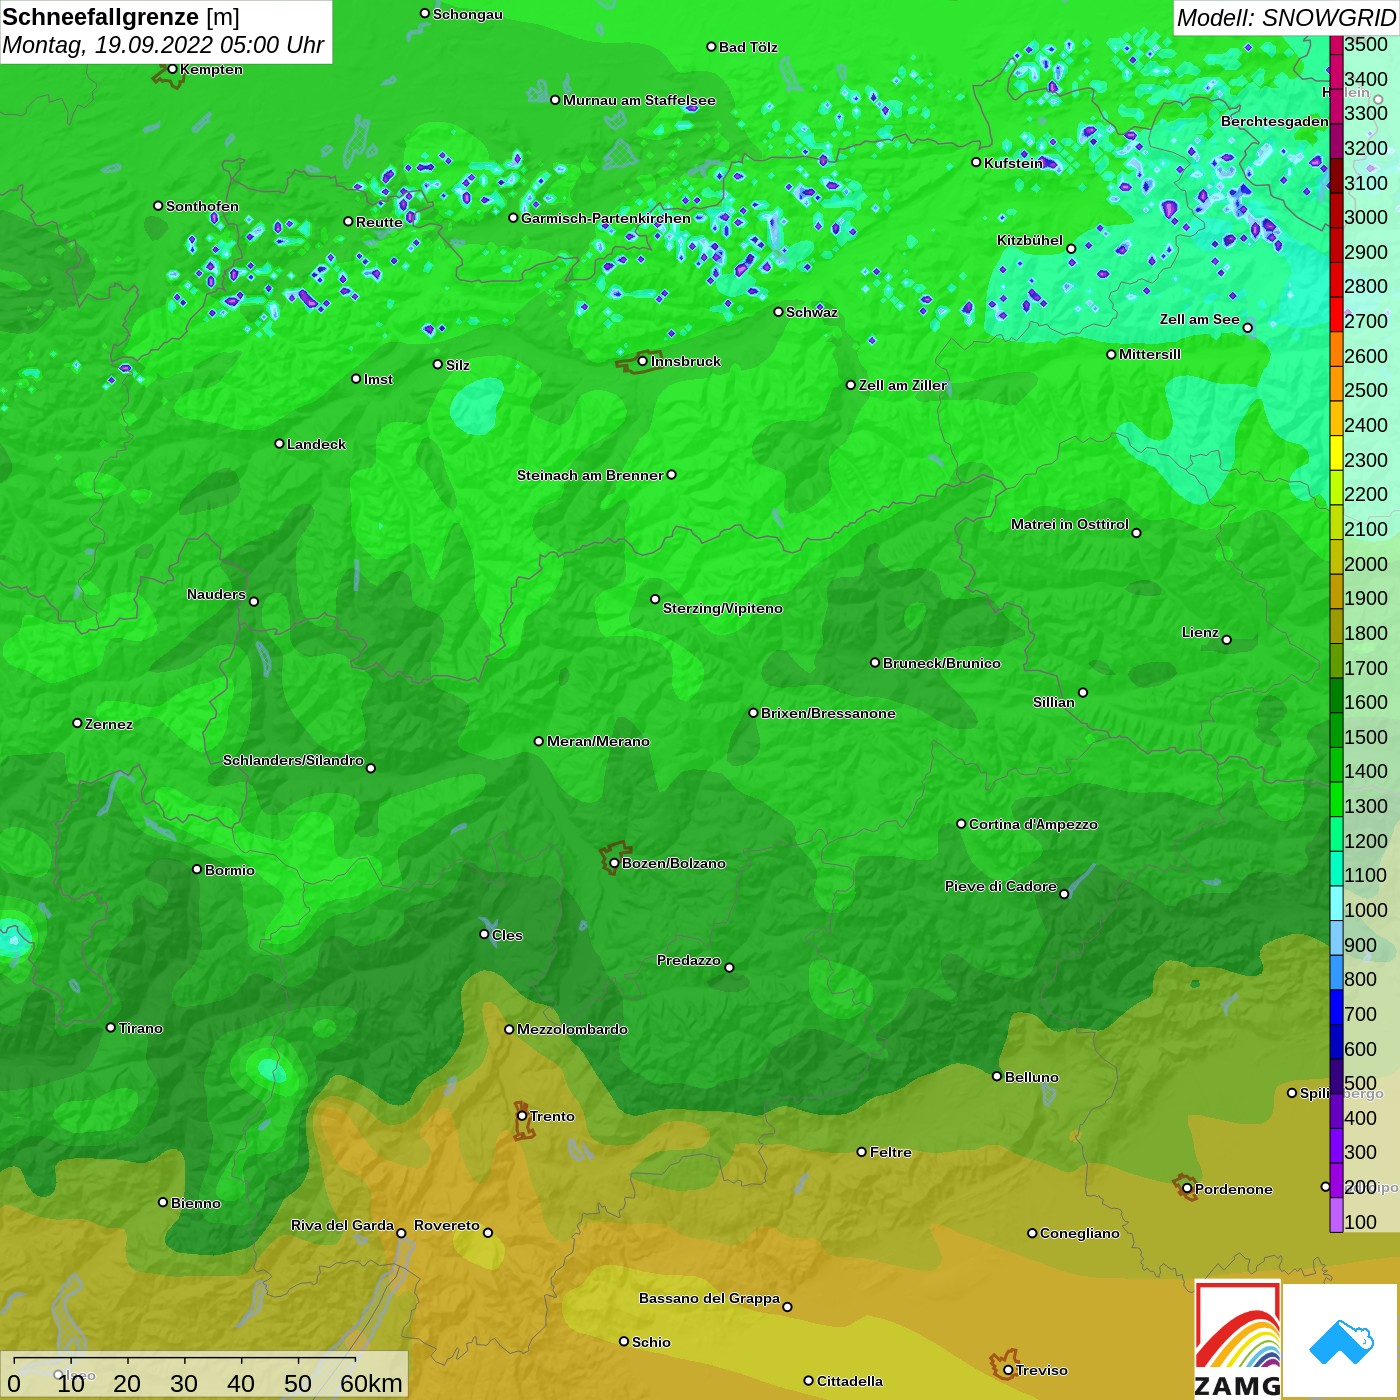
Task: Click the 'Rovereto' label
Action: point(447,1225)
